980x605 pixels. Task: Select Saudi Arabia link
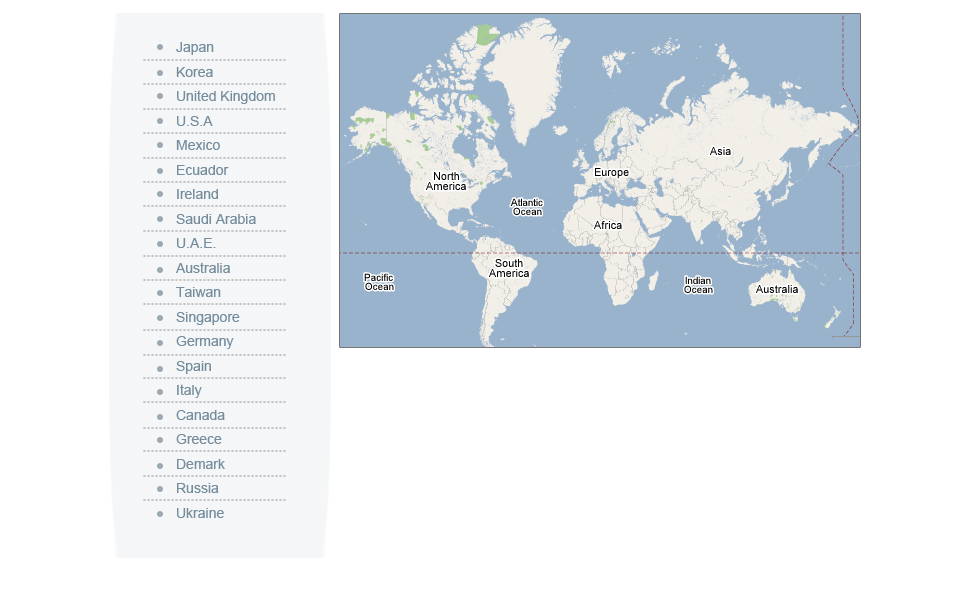pyautogui.click(x=216, y=219)
